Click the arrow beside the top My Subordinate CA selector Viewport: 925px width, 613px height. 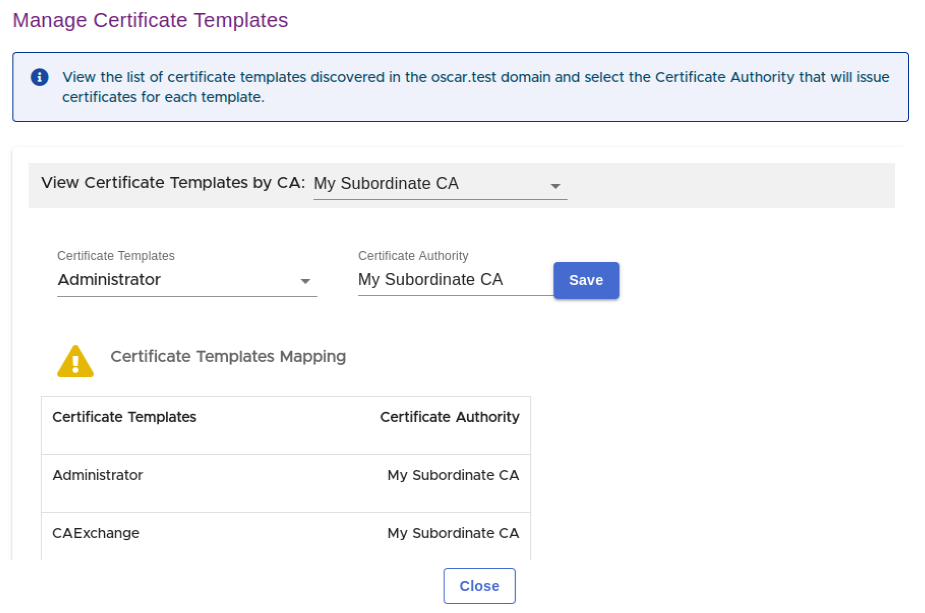click(556, 186)
